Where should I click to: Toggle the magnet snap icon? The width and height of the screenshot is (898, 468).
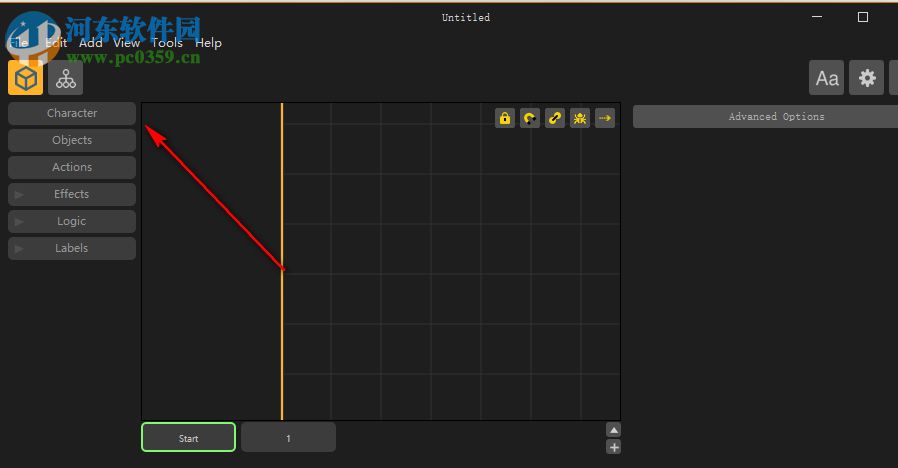pyautogui.click(x=530, y=118)
